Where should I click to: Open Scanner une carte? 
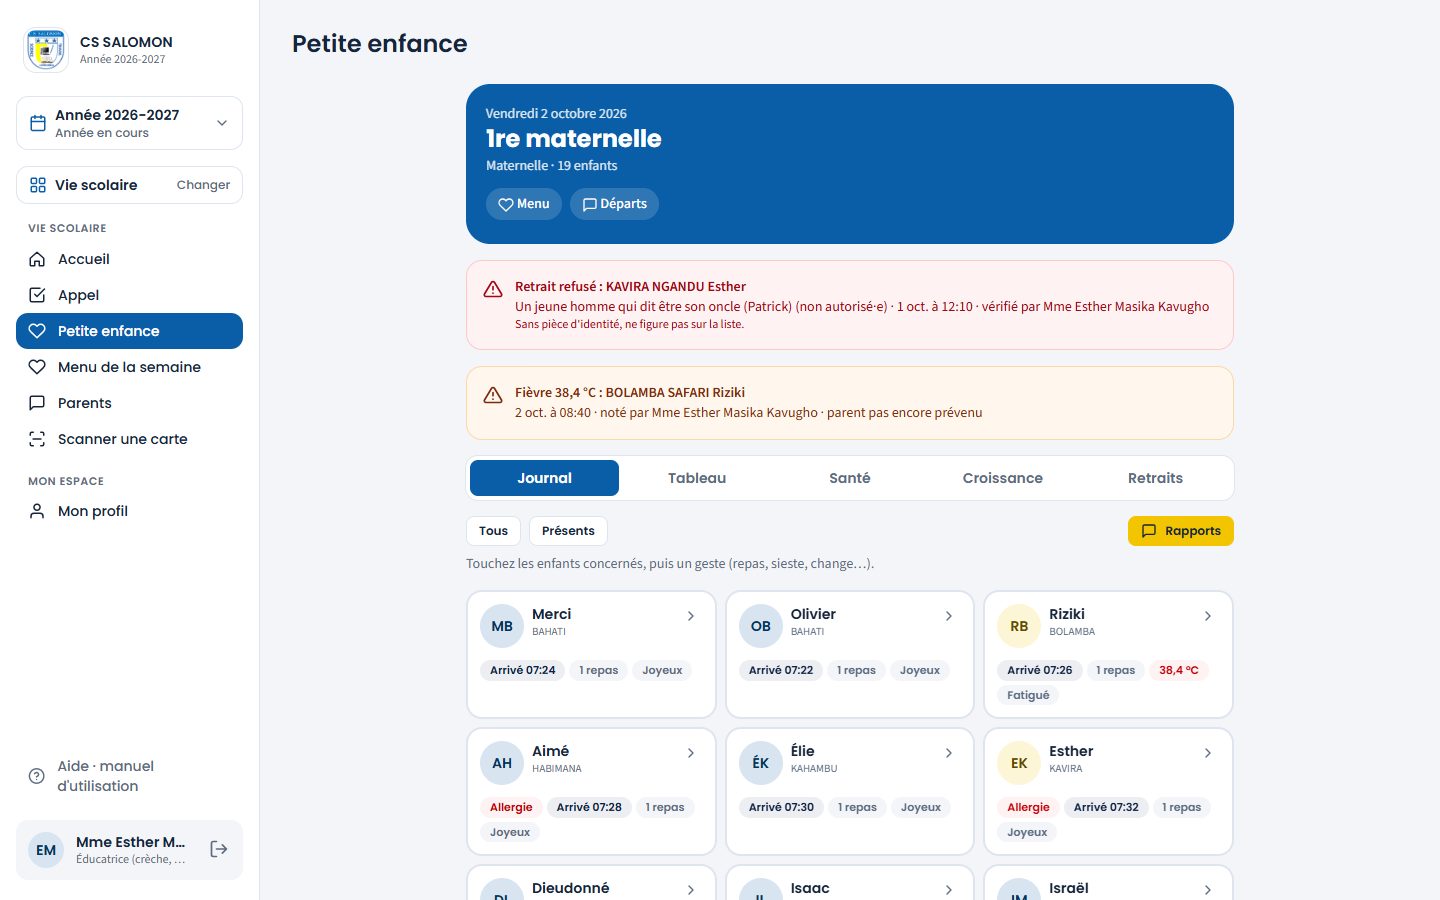click(129, 439)
